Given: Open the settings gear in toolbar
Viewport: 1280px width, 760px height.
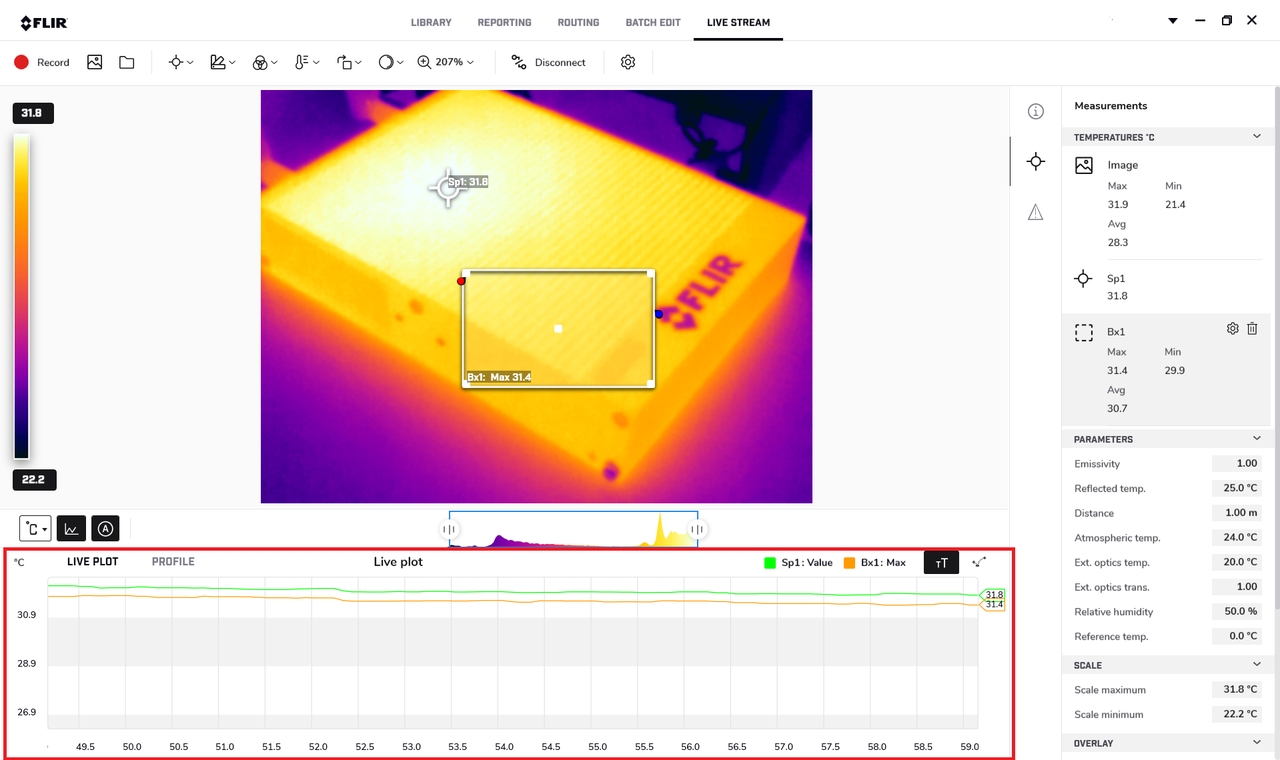Looking at the screenshot, I should [628, 62].
